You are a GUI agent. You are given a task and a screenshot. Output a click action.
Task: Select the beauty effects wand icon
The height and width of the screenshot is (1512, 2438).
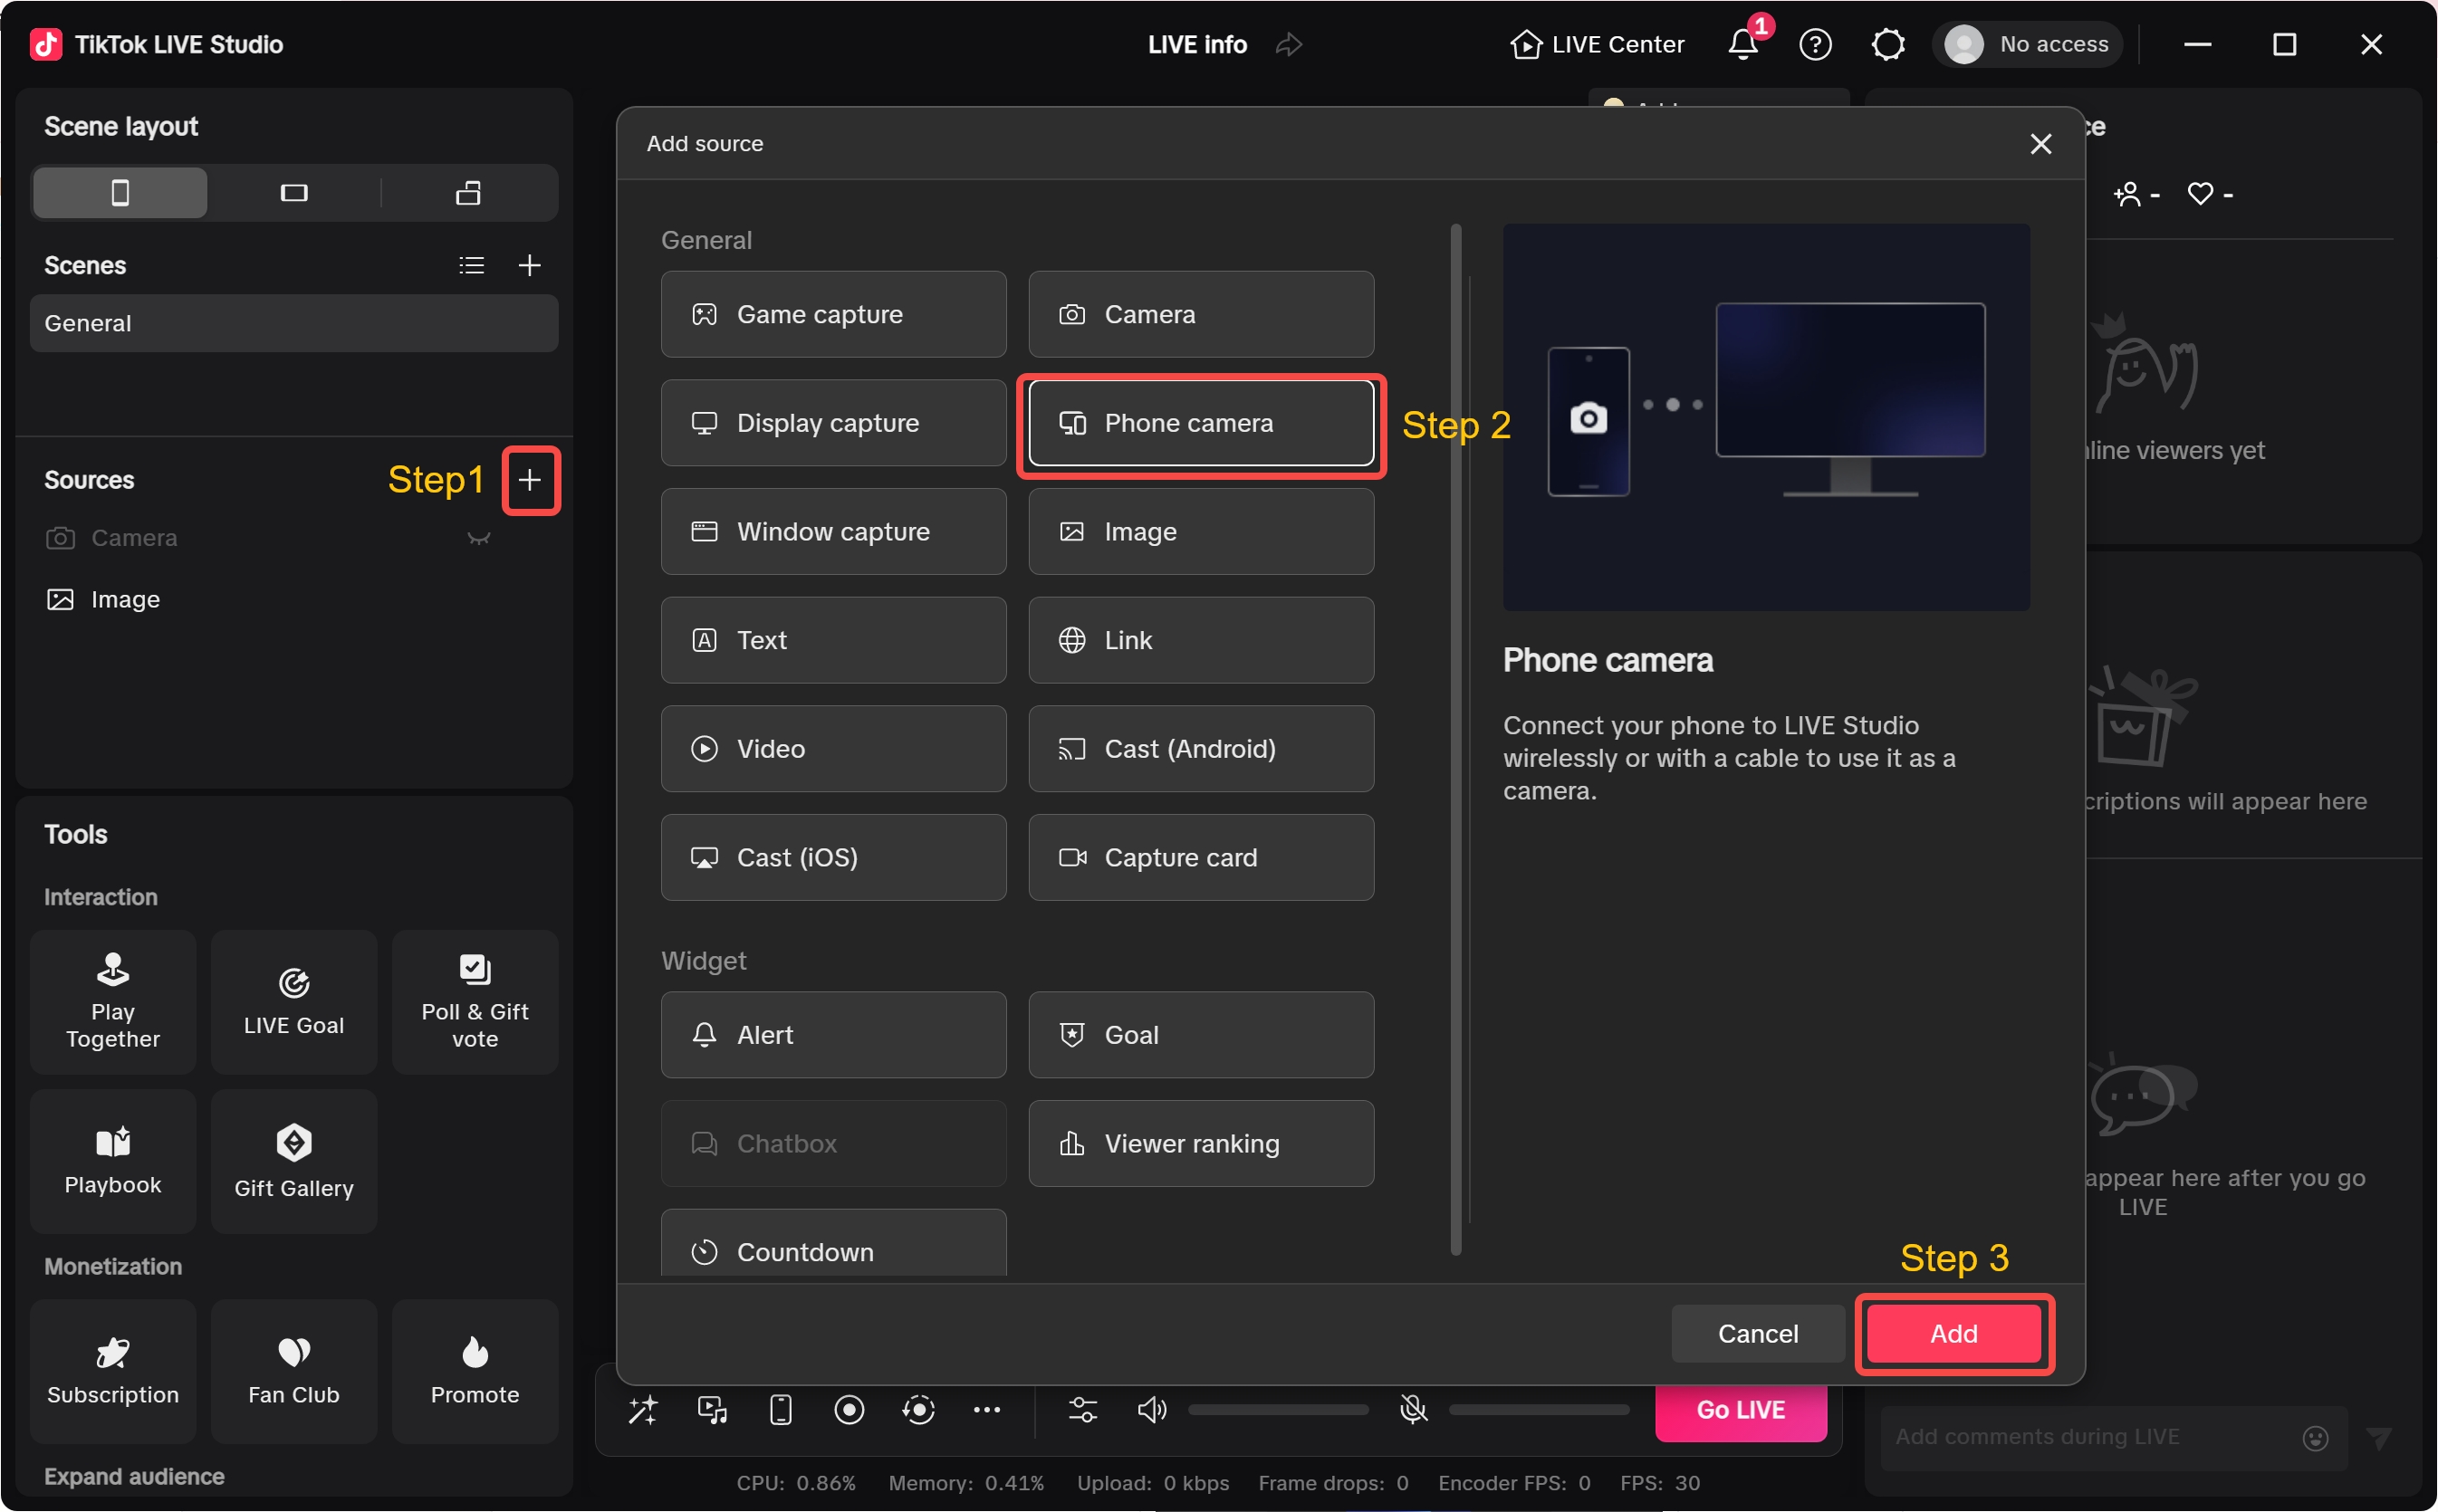[x=643, y=1410]
